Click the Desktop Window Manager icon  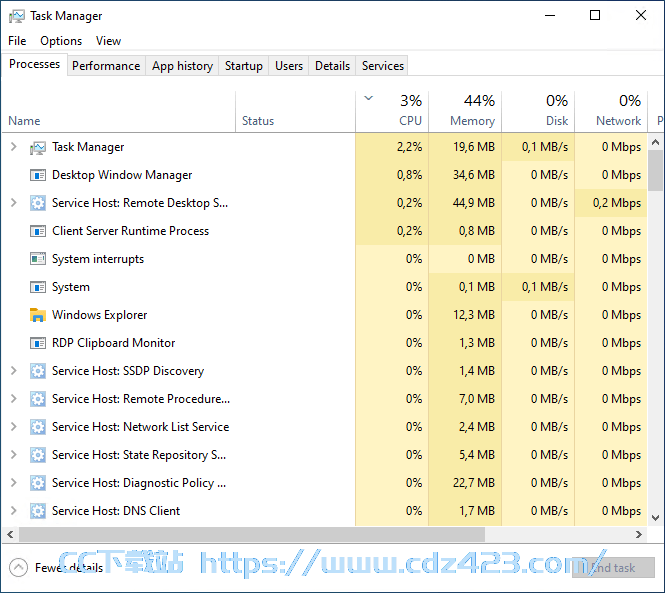(38, 175)
